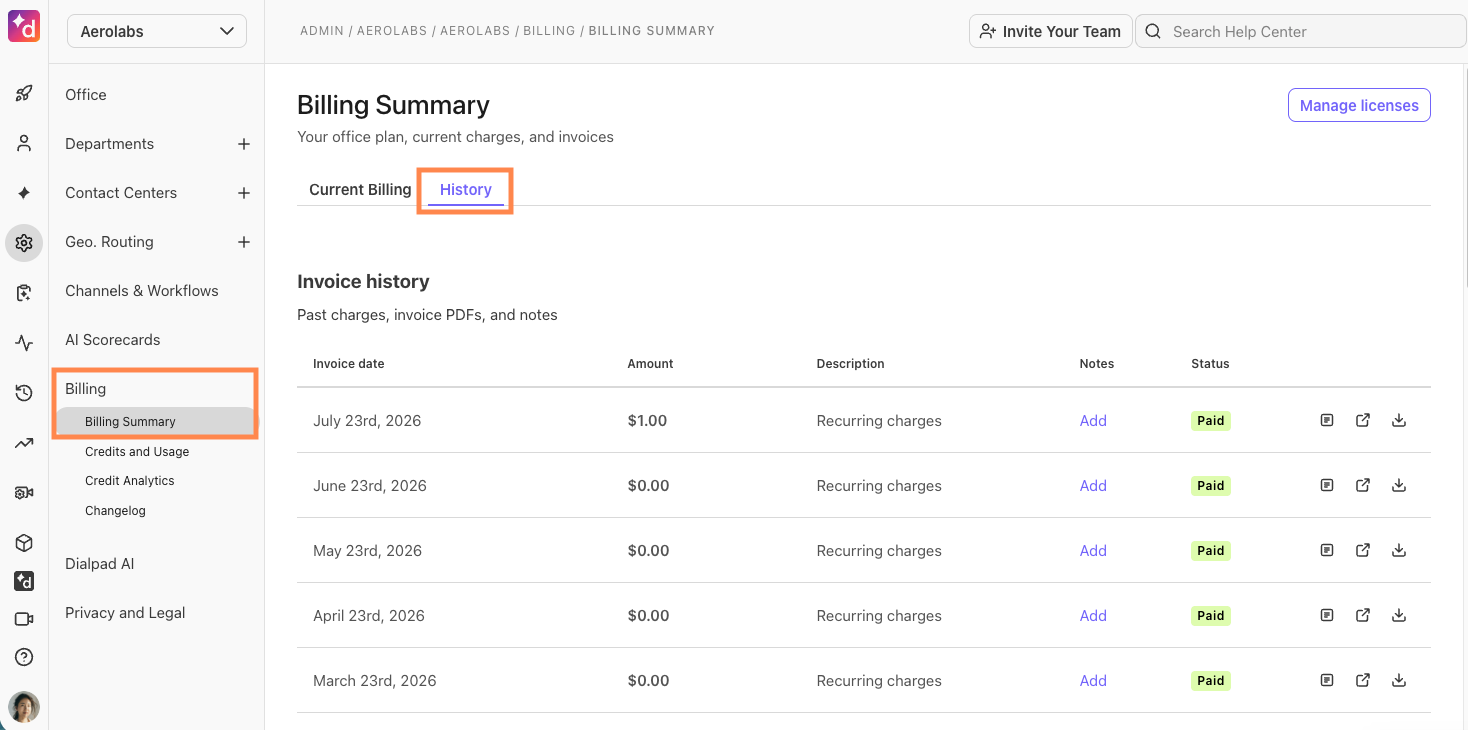Open the recordings camera-gear sidebar icon

pos(24,493)
